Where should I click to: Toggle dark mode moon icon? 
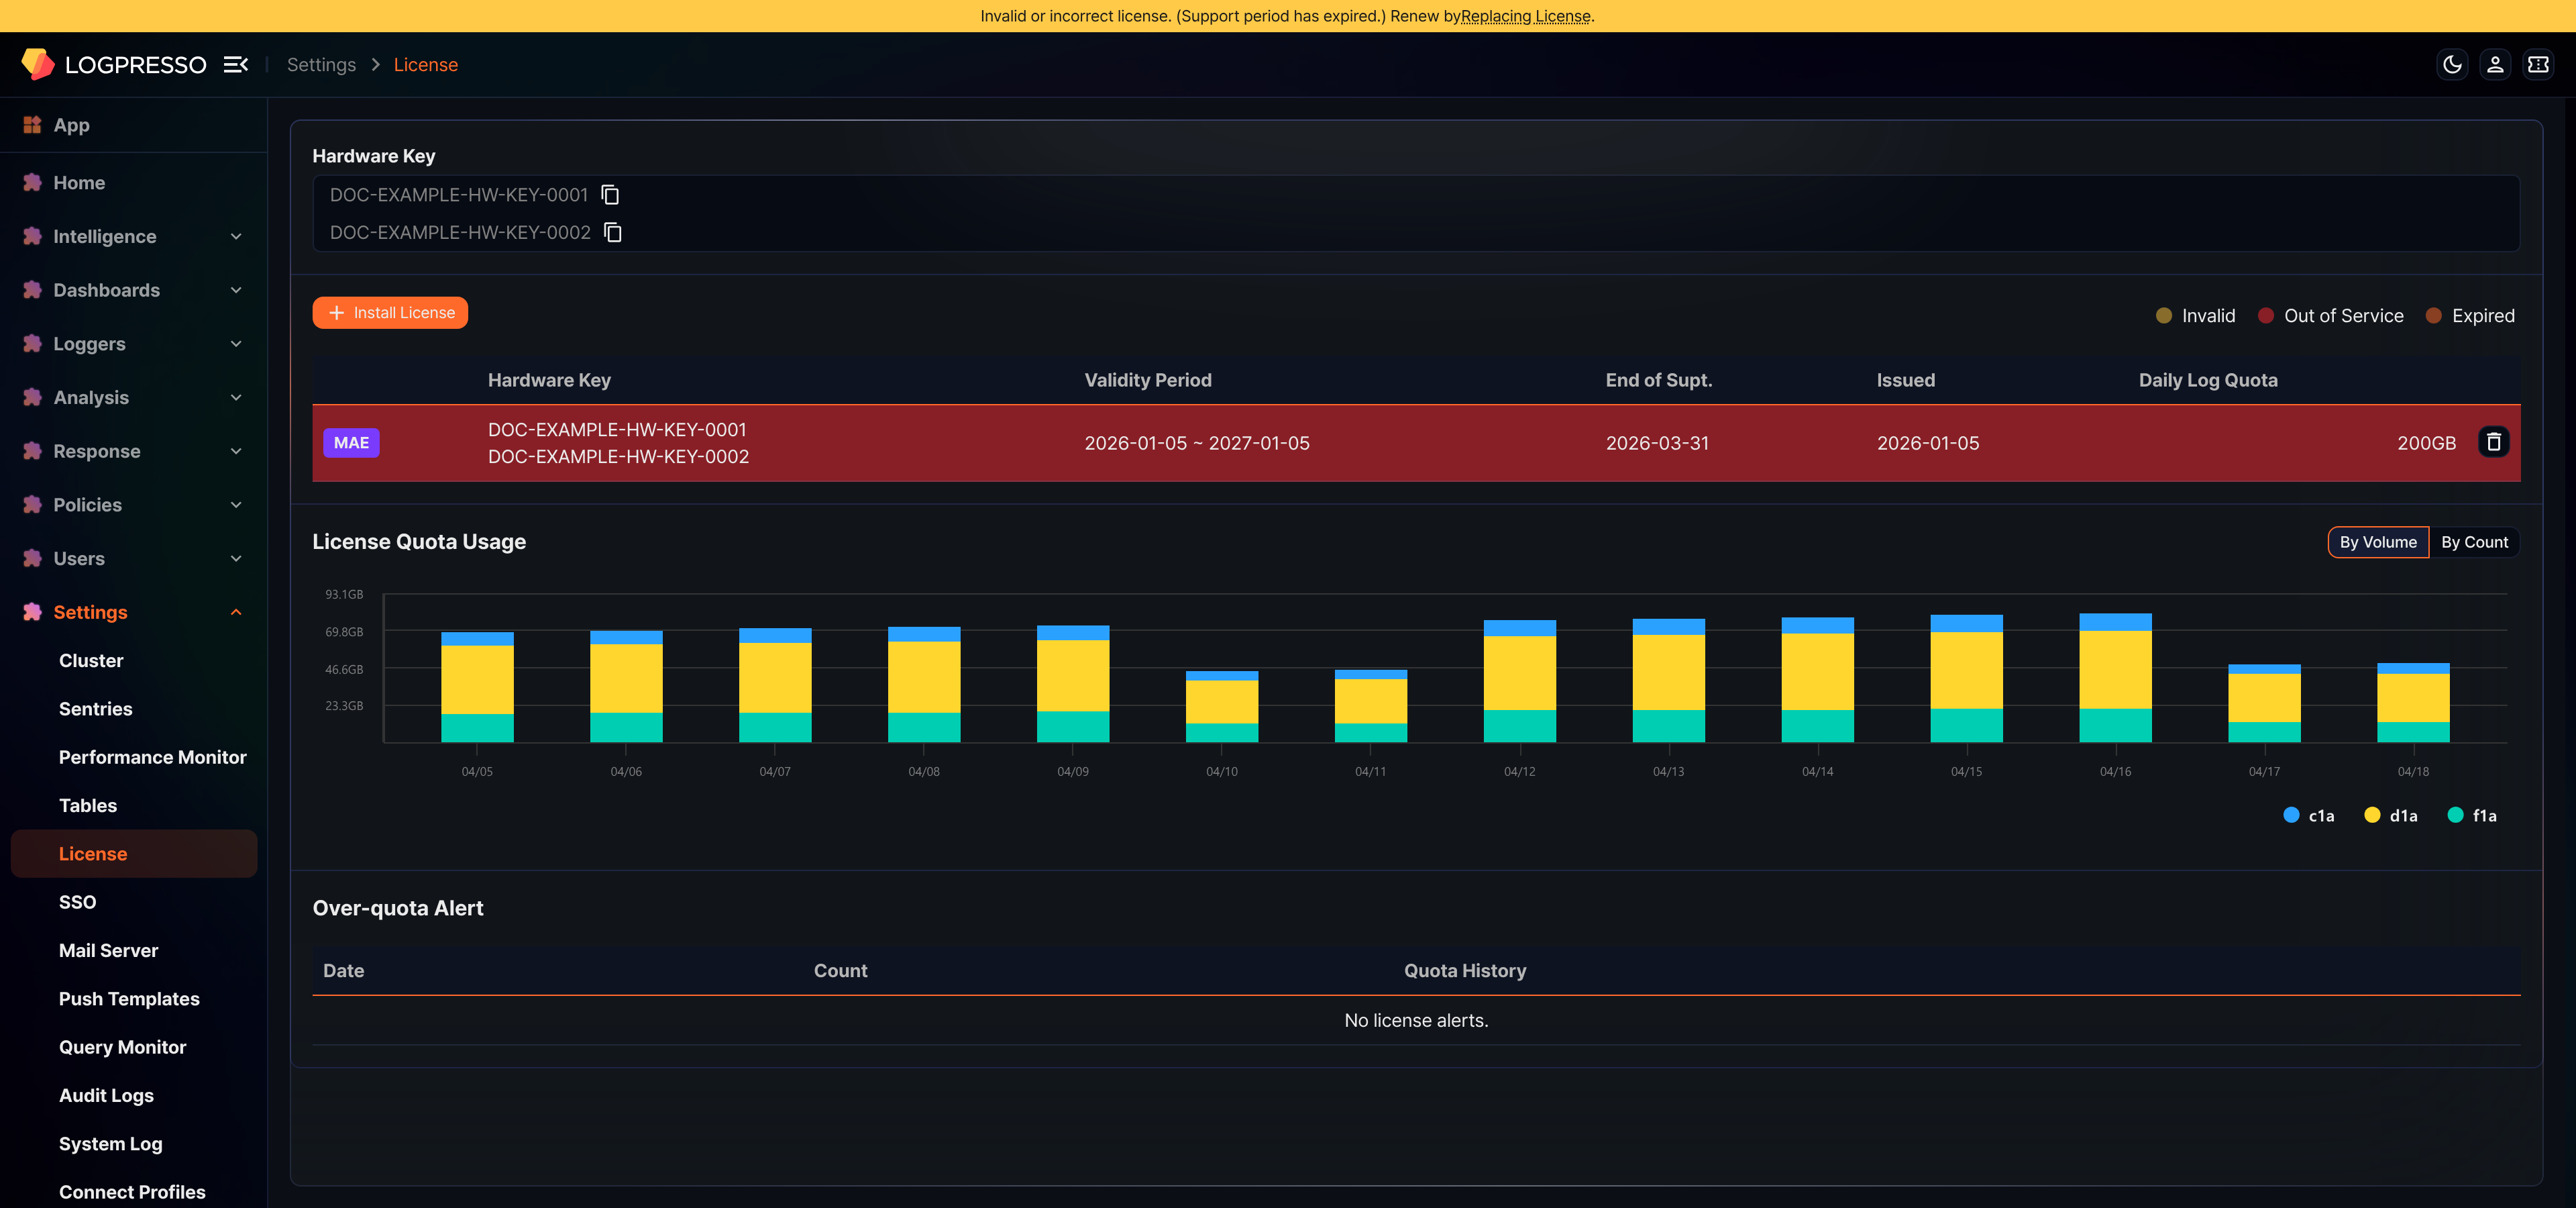click(2452, 65)
